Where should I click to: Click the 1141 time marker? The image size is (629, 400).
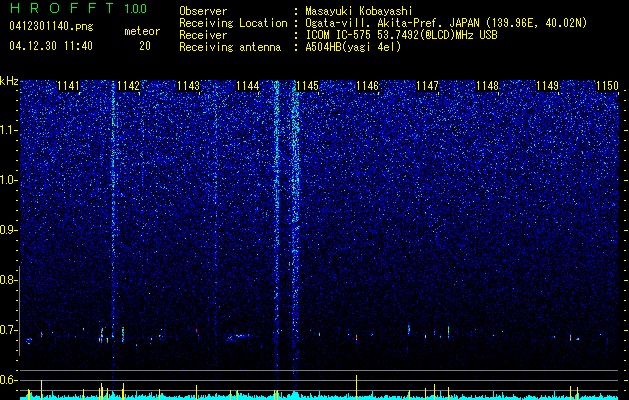point(69,86)
